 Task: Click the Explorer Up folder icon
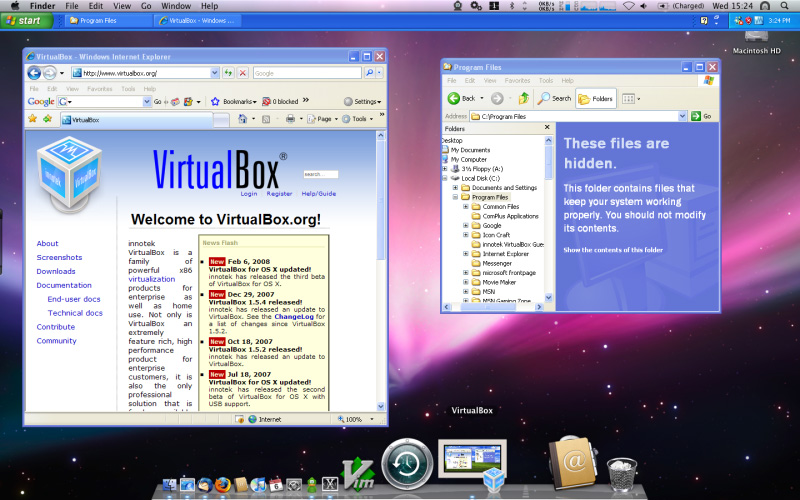(523, 98)
